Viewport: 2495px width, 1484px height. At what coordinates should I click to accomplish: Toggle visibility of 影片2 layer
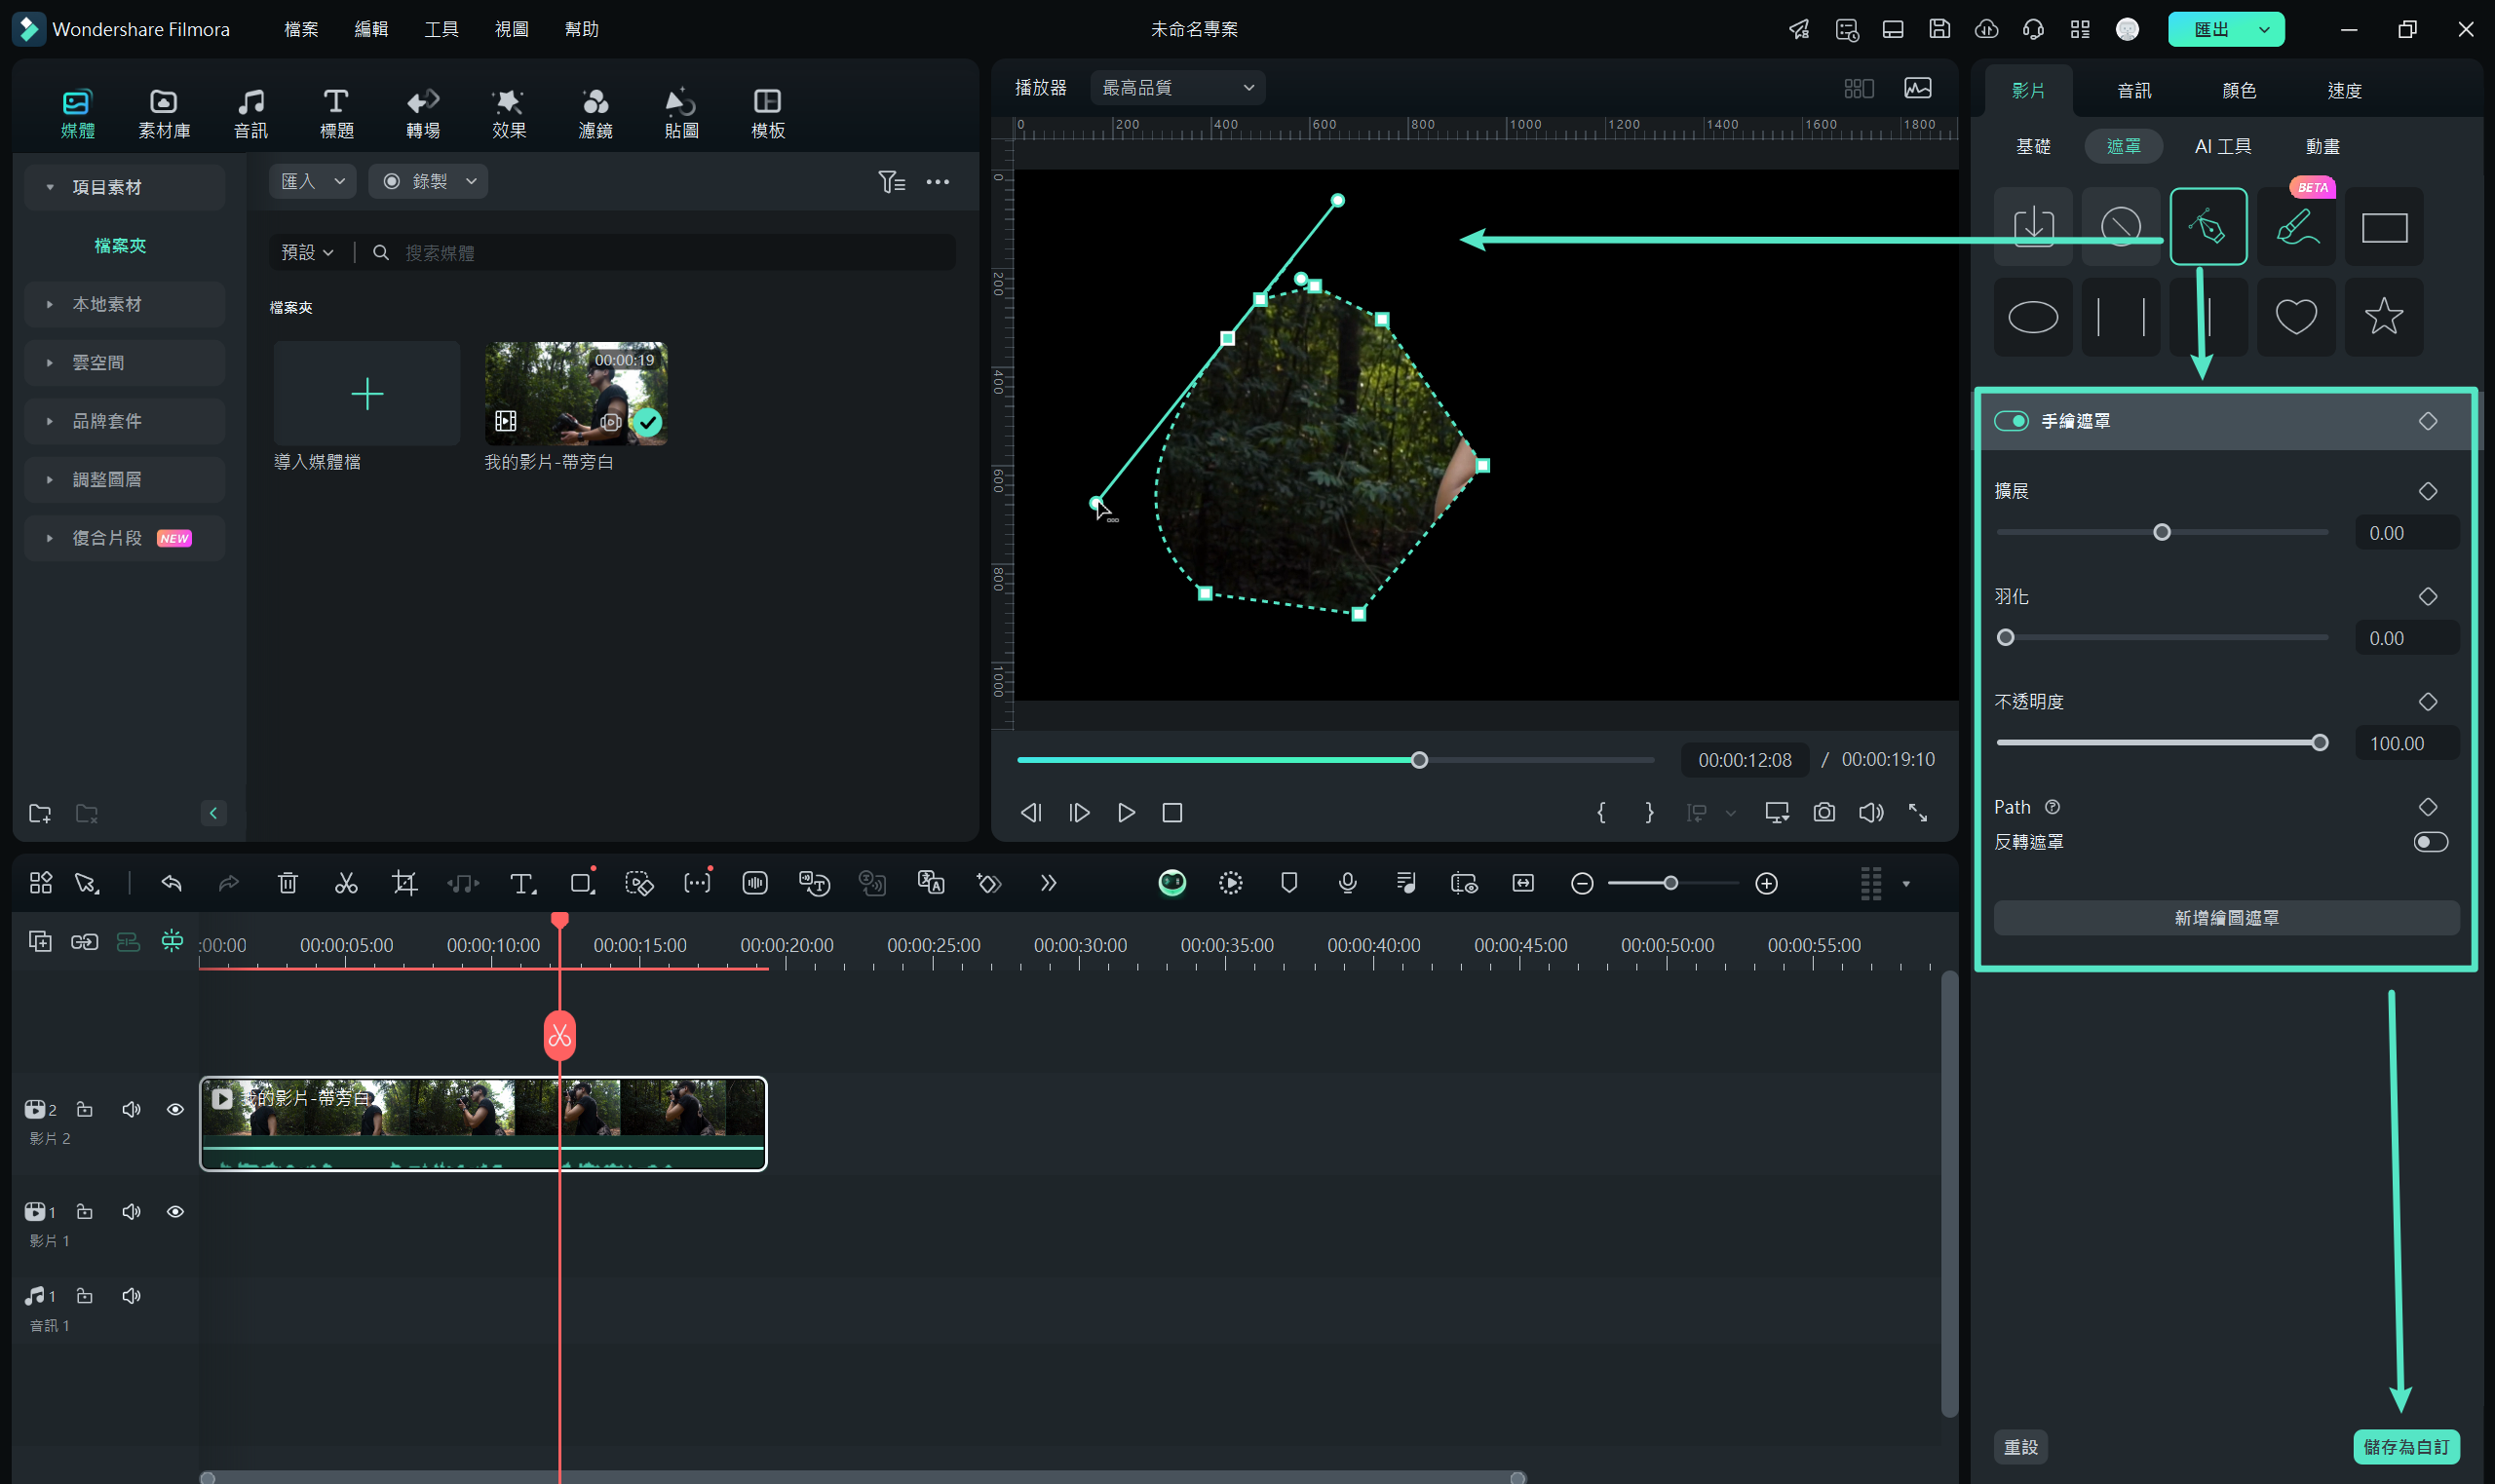coord(174,1110)
